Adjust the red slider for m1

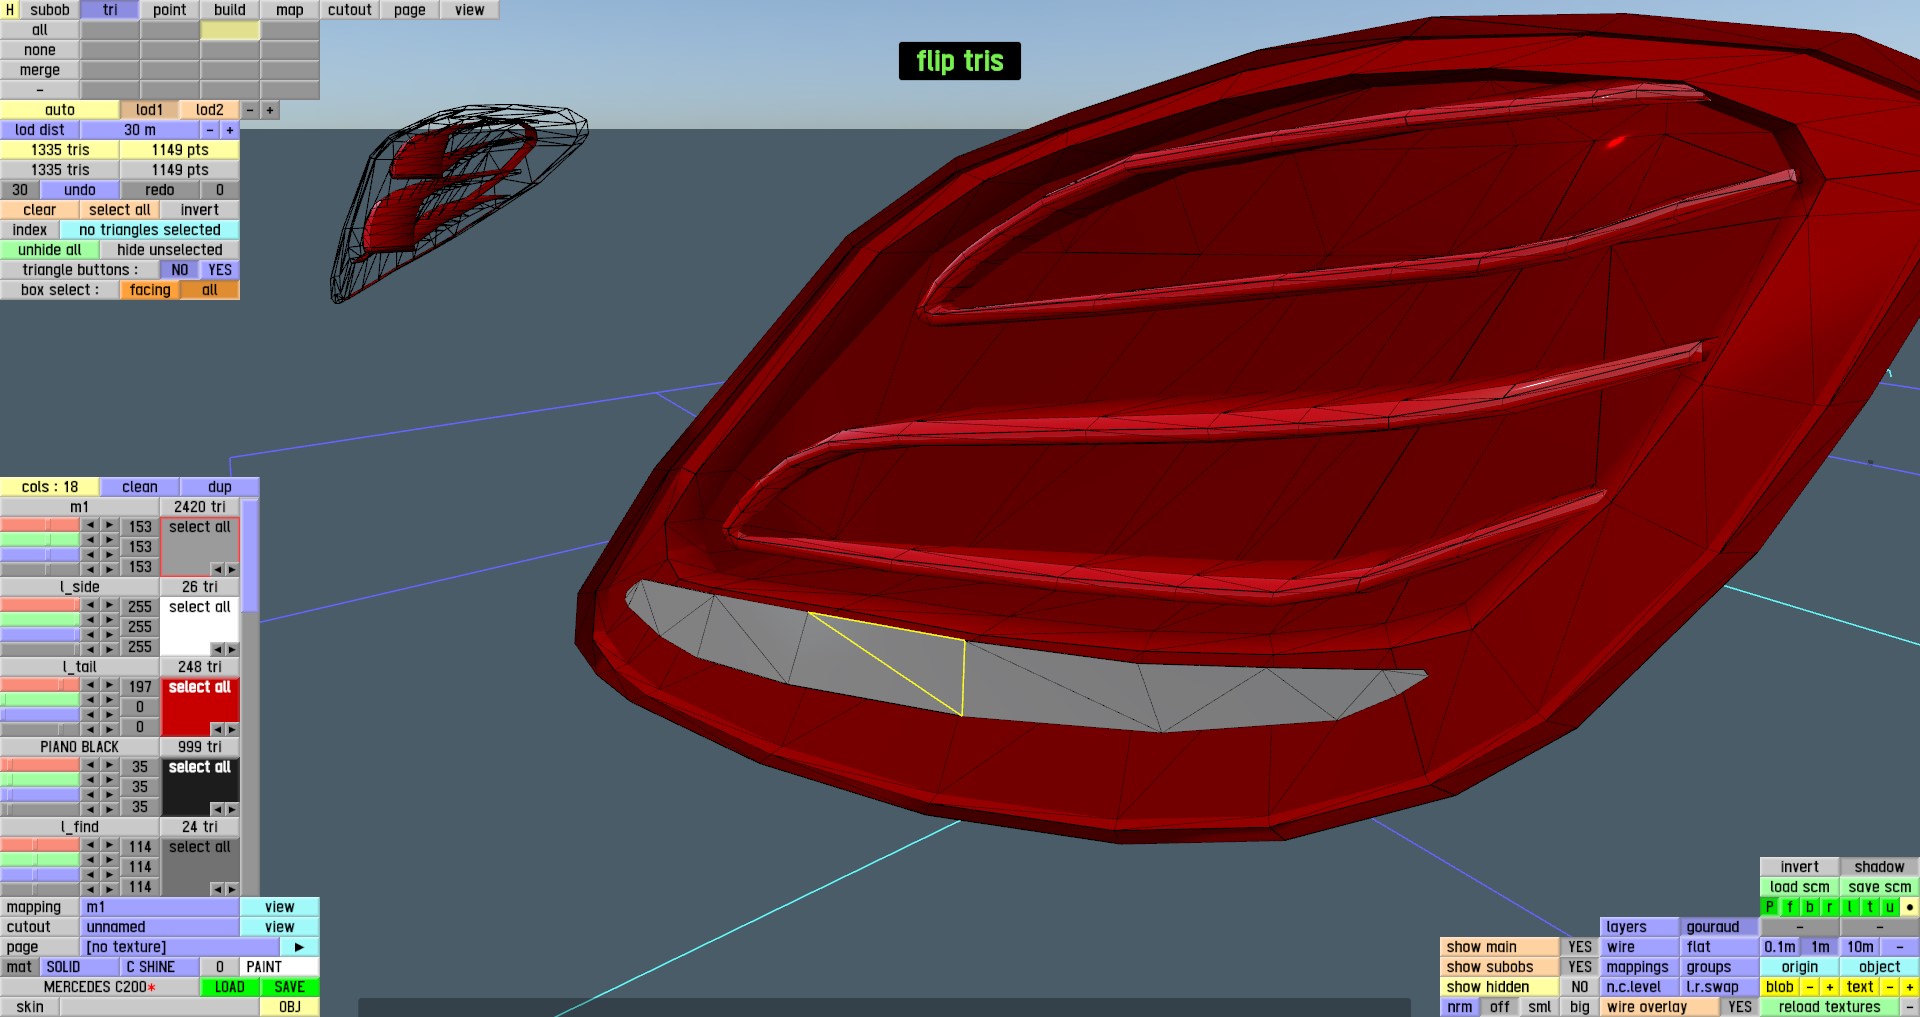click(x=40, y=524)
